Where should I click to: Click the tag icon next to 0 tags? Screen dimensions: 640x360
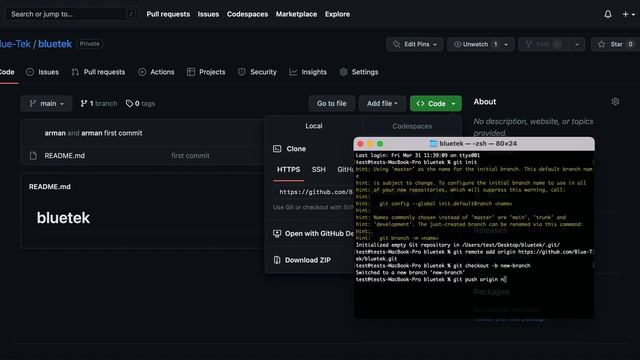[129, 104]
